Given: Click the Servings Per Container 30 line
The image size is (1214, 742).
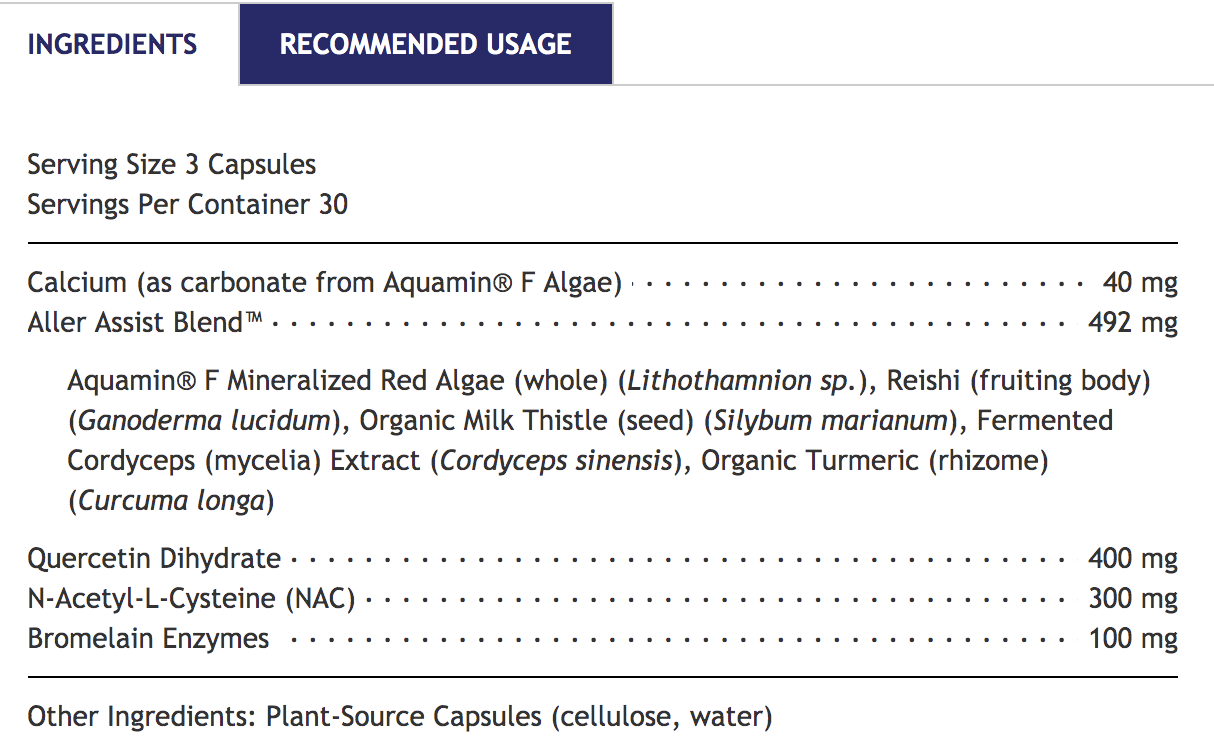Looking at the screenshot, I should 187,205.
